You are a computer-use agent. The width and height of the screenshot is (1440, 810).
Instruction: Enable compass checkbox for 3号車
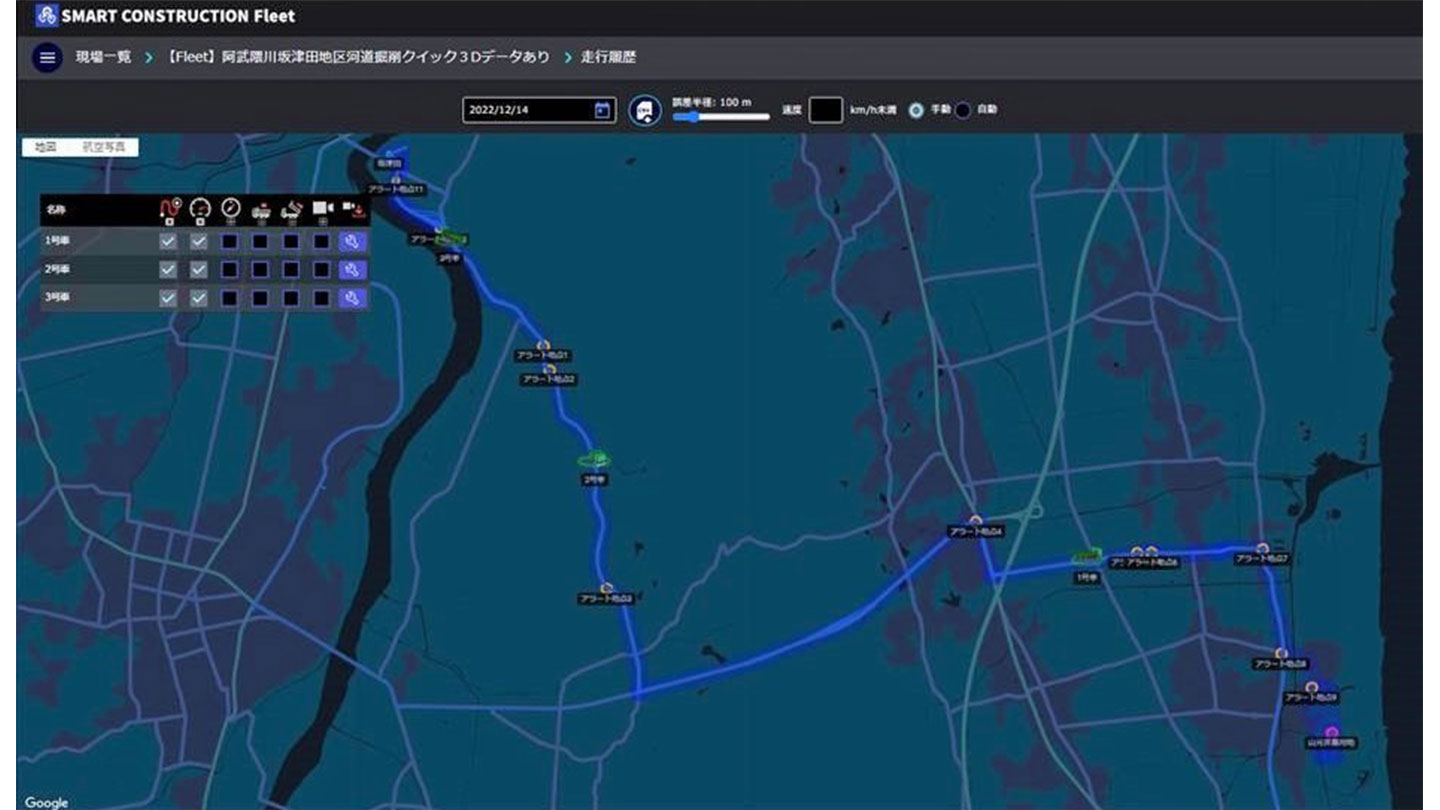pyautogui.click(x=230, y=298)
